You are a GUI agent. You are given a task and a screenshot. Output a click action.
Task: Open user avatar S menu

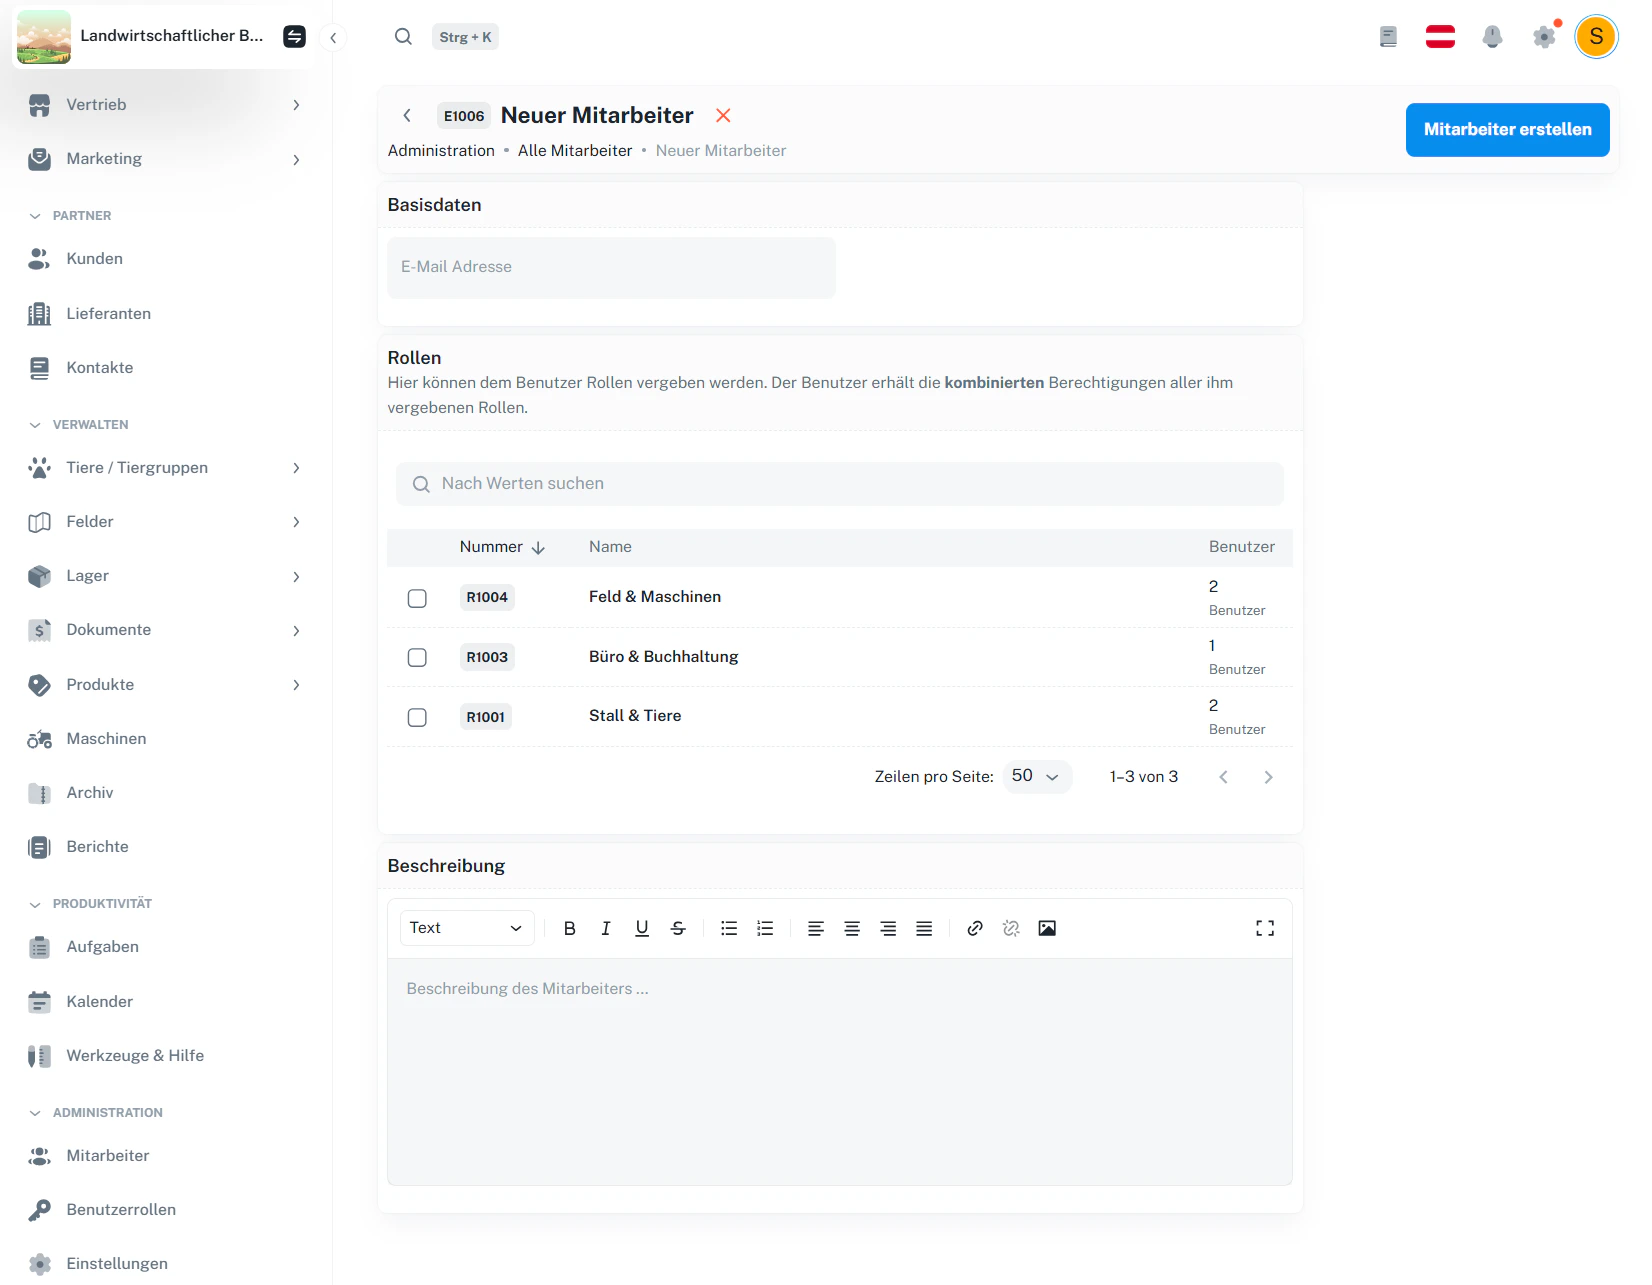click(1596, 37)
